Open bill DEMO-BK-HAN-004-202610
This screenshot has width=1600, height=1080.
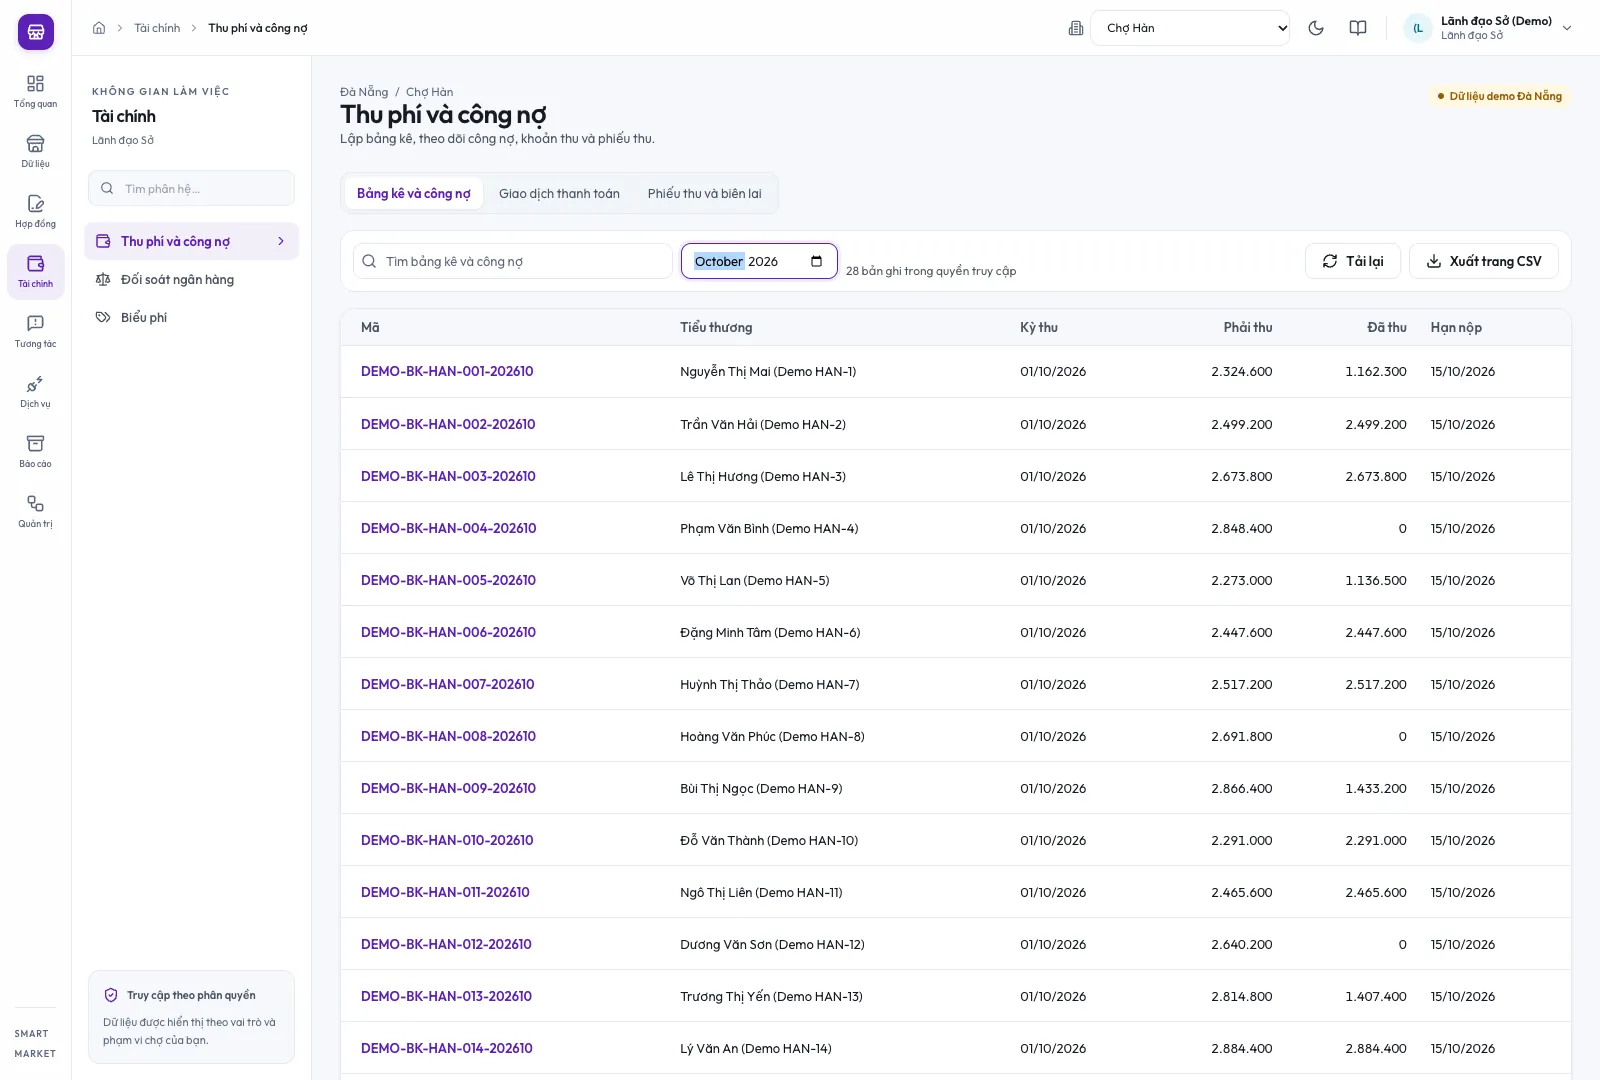(x=448, y=528)
